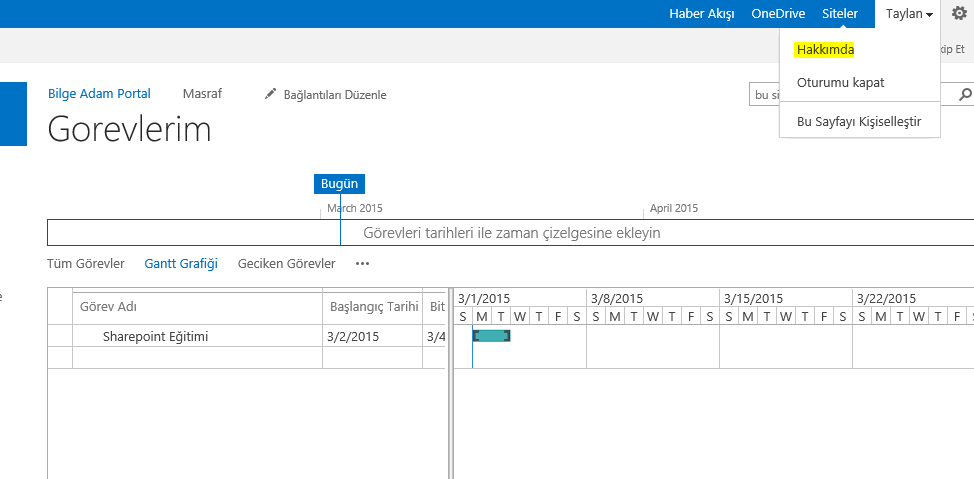Switch to Gantt Grafiği view
This screenshot has width=974, height=479.
pos(181,264)
